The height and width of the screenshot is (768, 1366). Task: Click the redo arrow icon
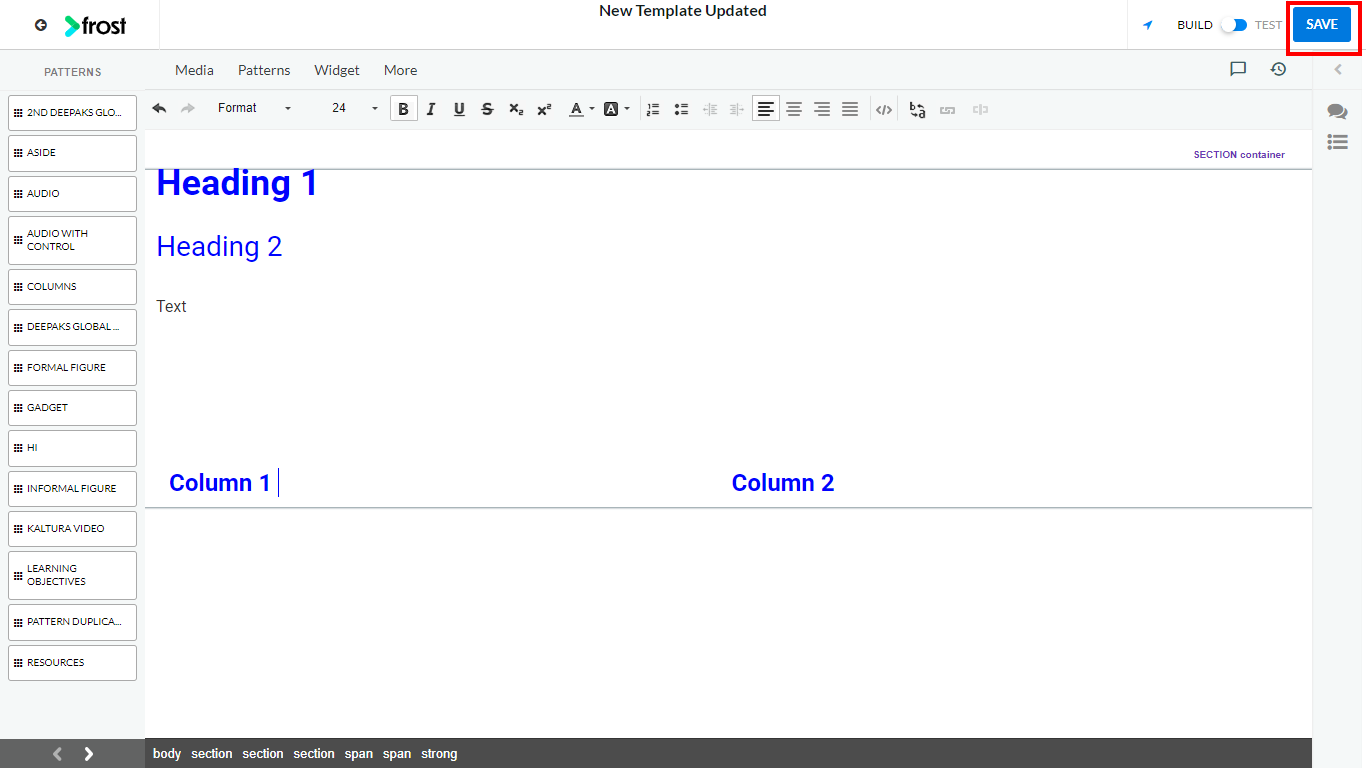pyautogui.click(x=187, y=108)
